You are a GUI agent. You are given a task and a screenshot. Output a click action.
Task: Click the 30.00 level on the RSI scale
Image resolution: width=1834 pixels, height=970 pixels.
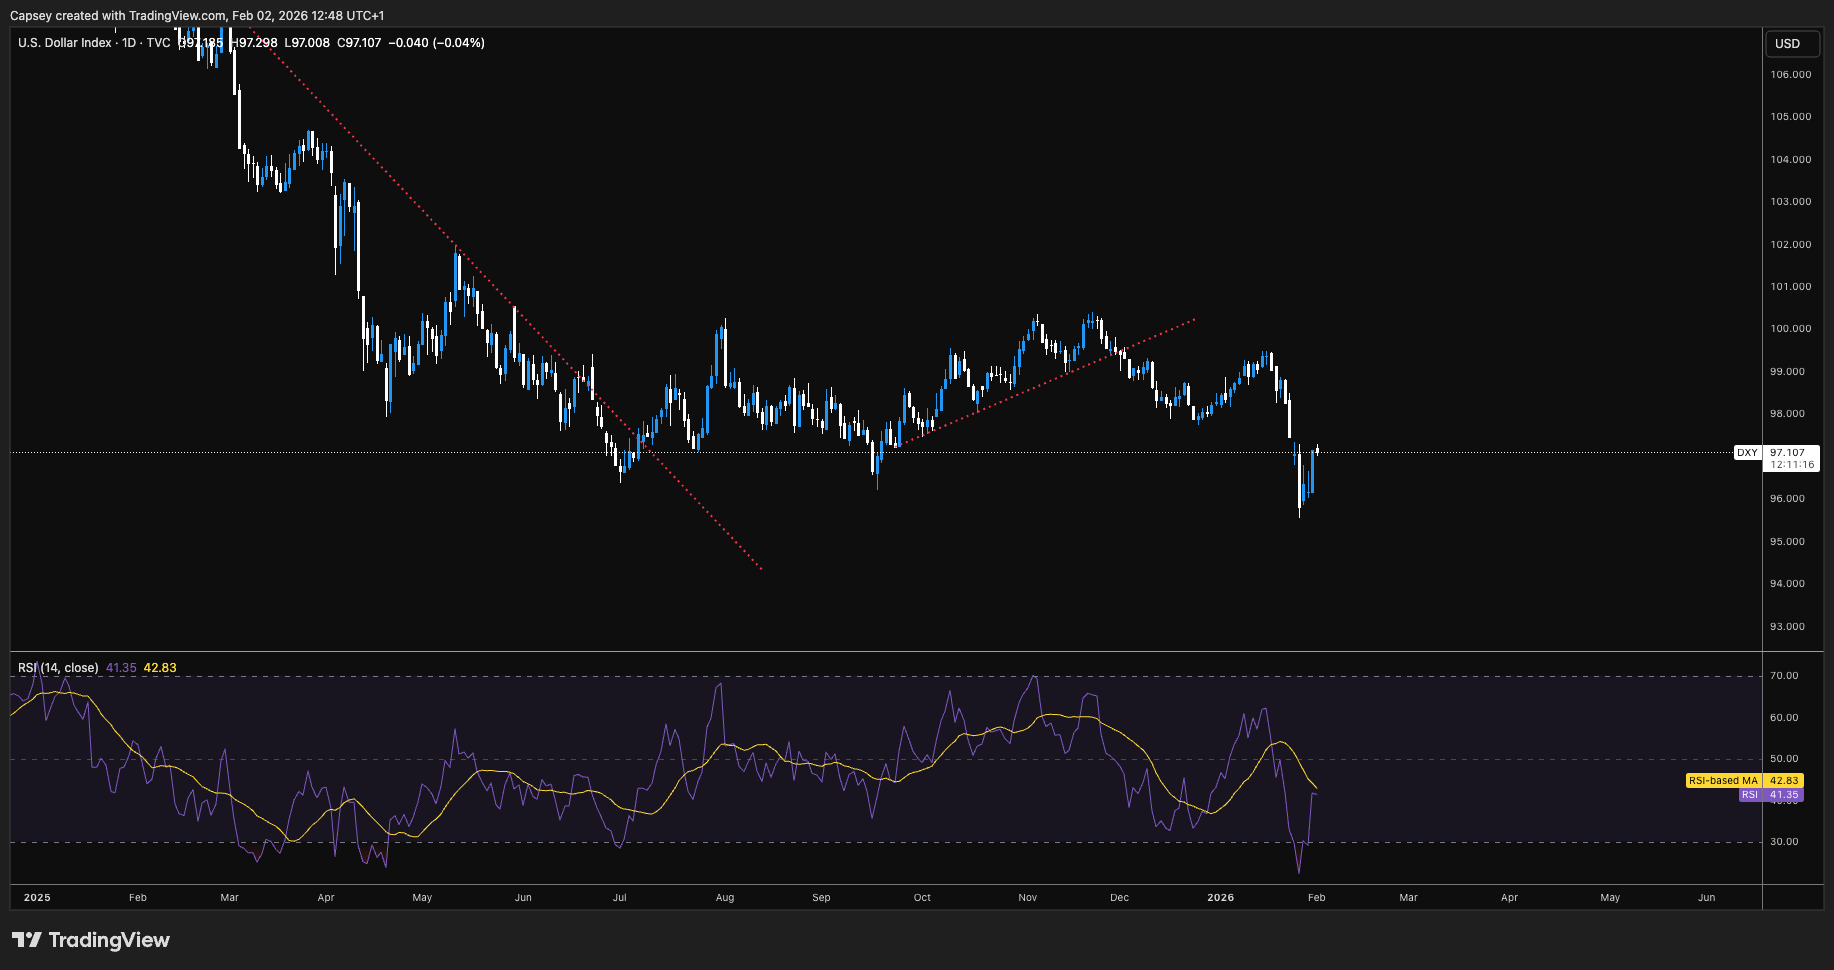(x=1784, y=842)
